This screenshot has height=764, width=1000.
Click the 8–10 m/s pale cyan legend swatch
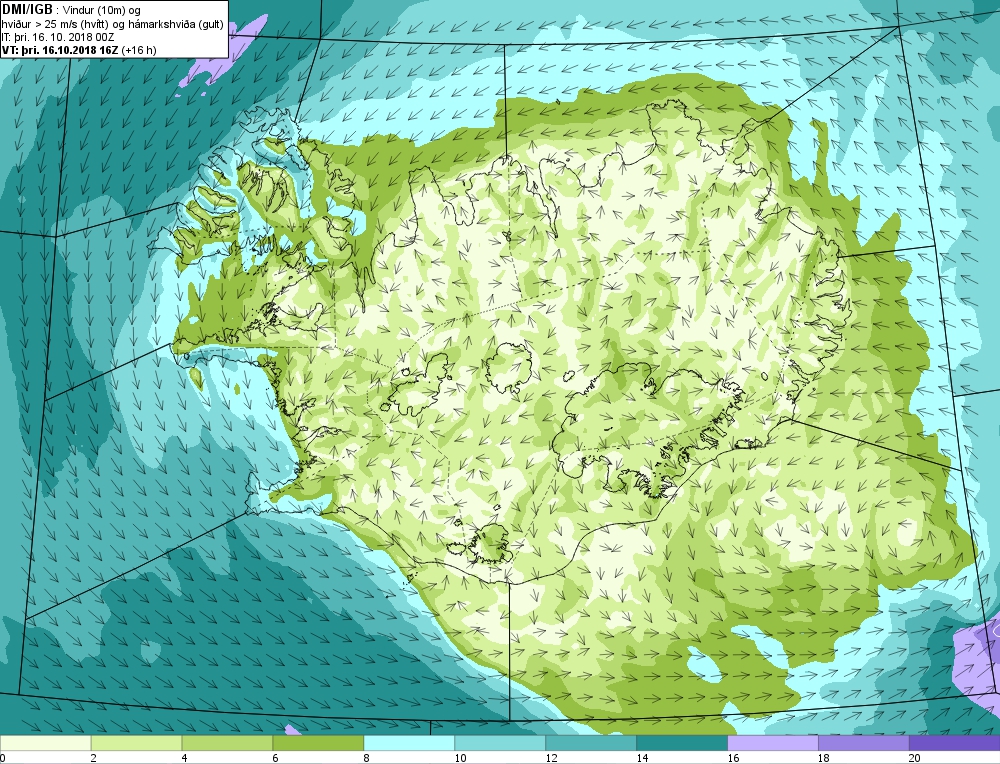point(409,743)
